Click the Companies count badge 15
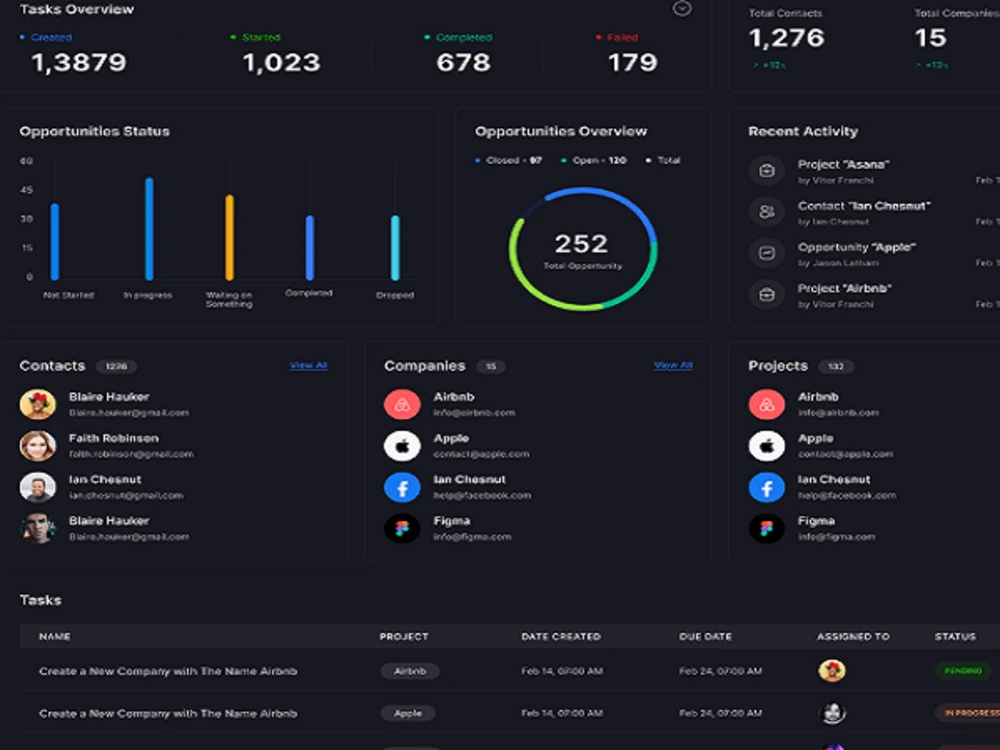Screen dimensions: 1000x750 tap(490, 366)
